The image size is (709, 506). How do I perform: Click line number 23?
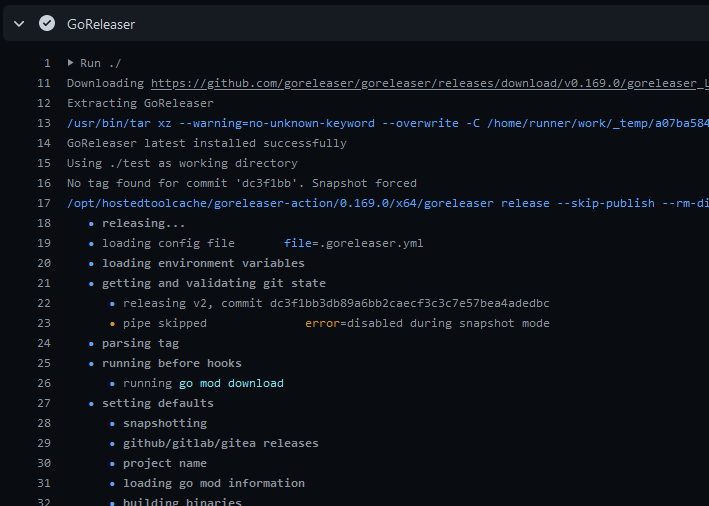[x=44, y=323]
